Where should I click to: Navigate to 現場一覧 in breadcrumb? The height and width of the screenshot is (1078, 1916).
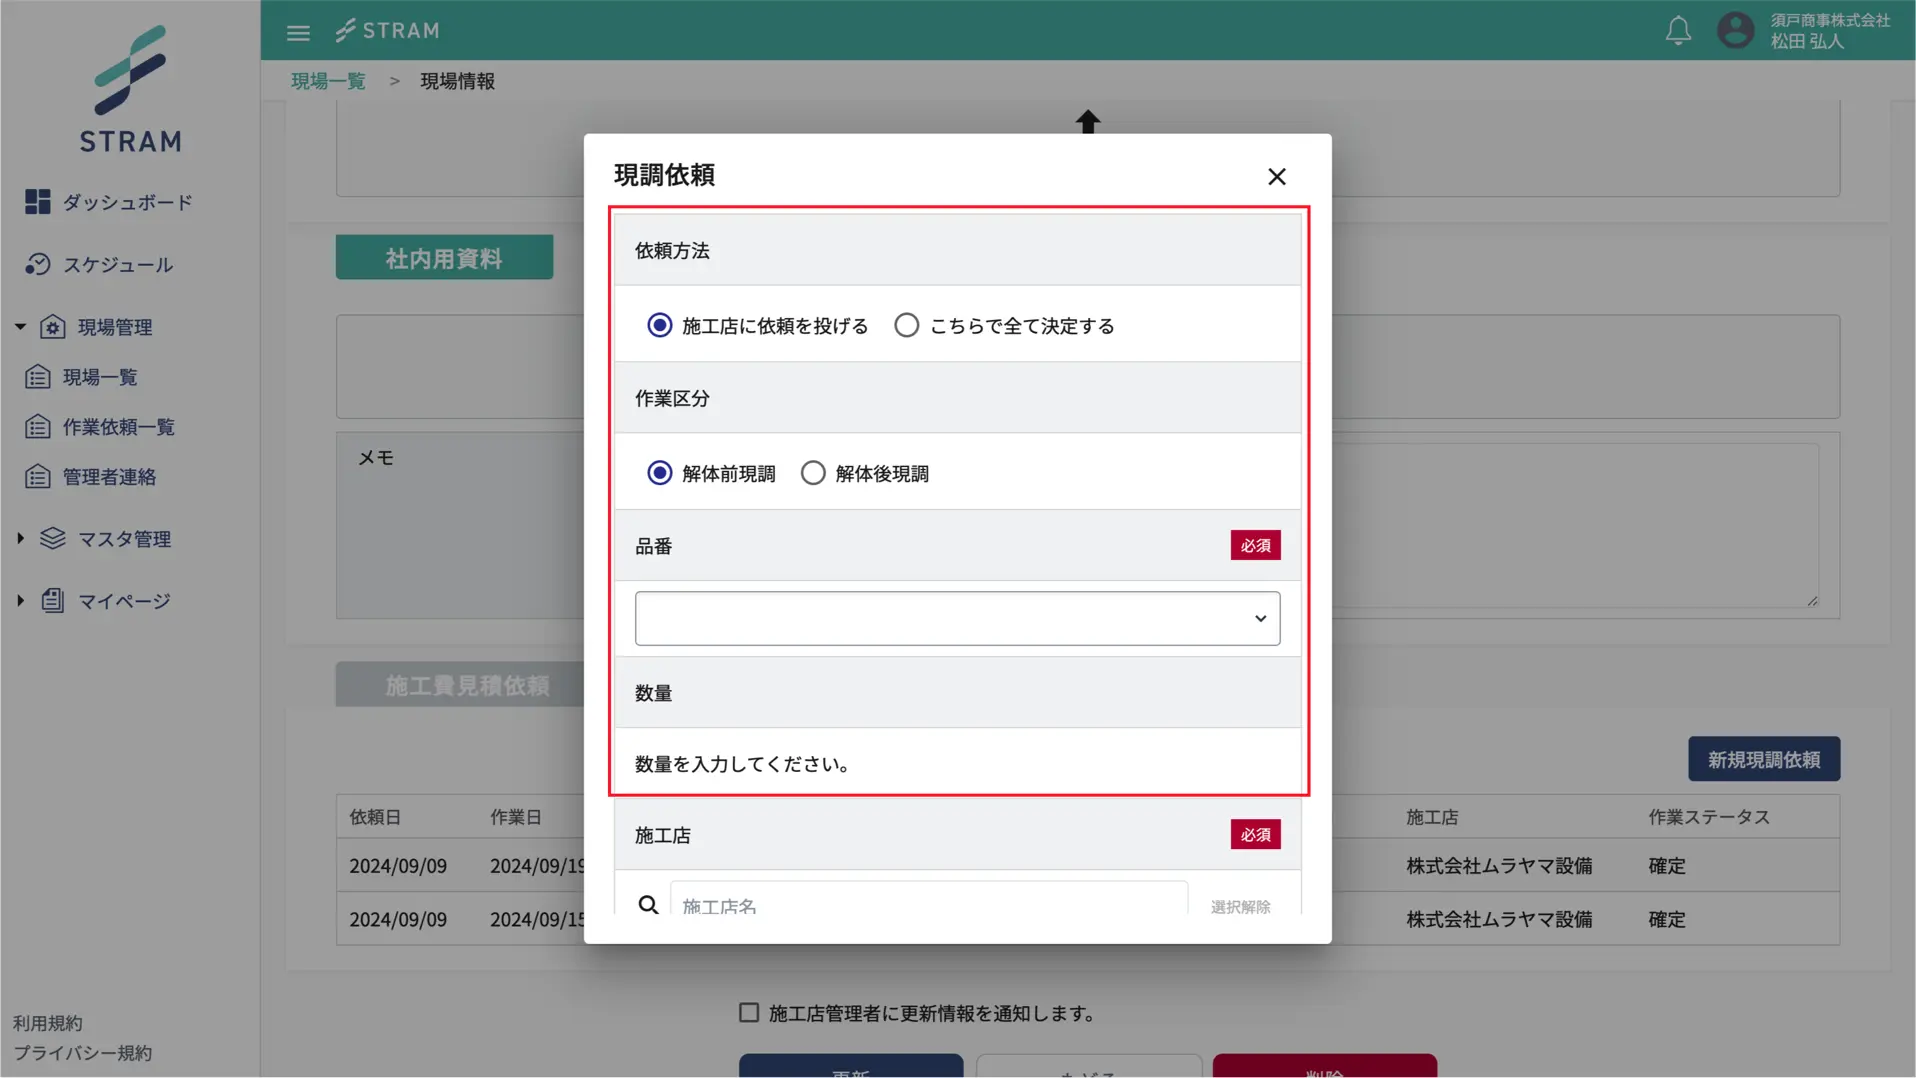pyautogui.click(x=328, y=81)
